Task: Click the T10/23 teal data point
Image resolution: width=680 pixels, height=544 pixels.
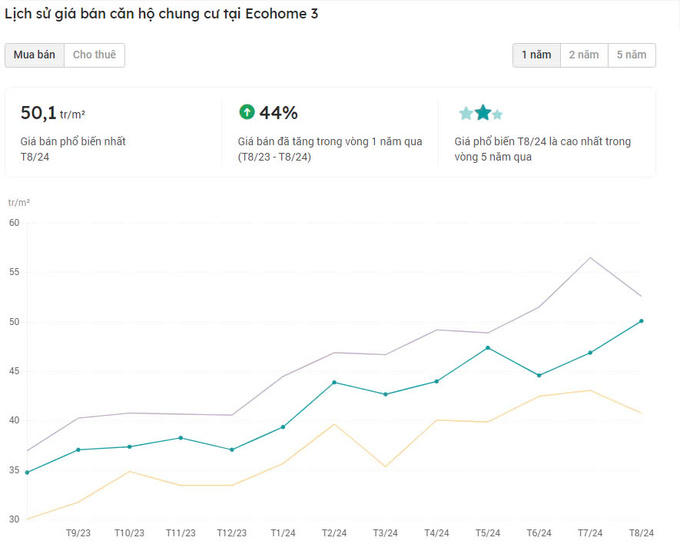Action: pos(129,447)
